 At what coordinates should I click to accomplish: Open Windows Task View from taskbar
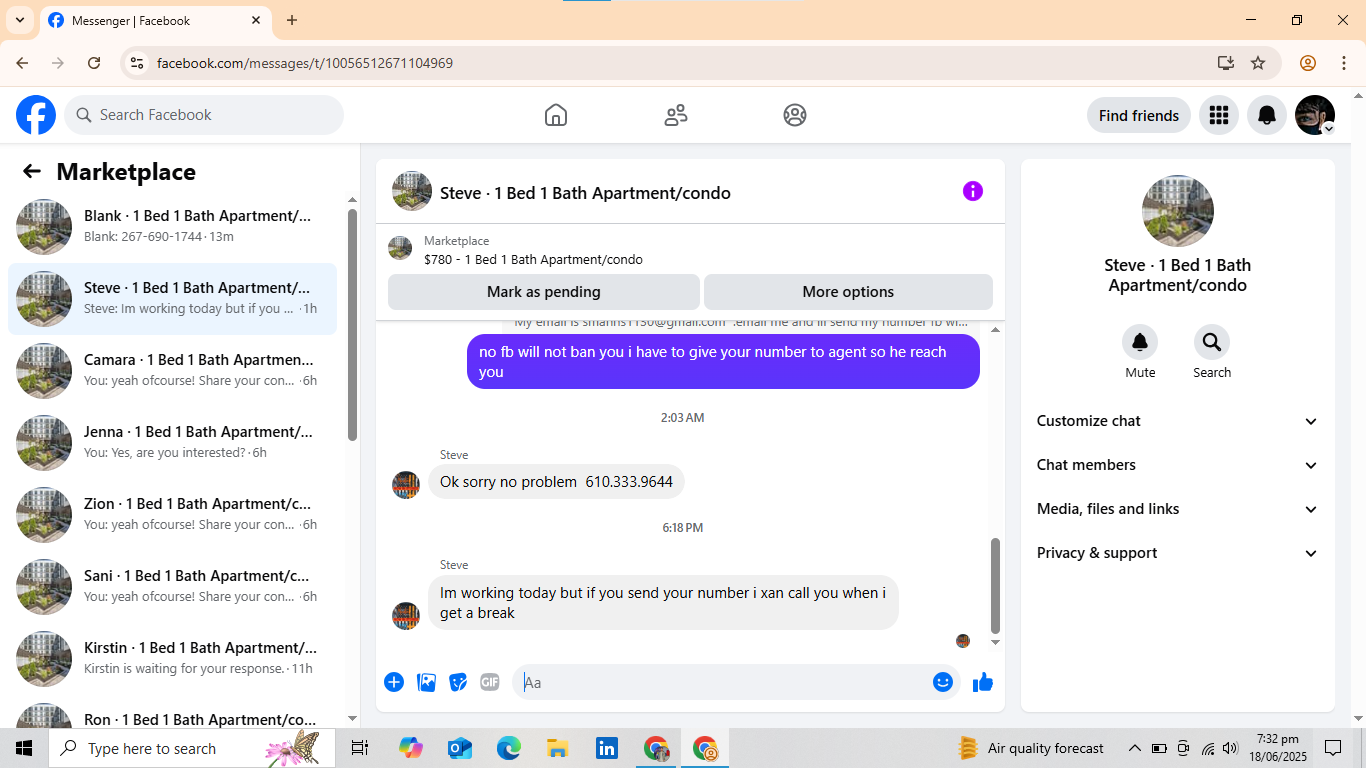click(x=360, y=748)
